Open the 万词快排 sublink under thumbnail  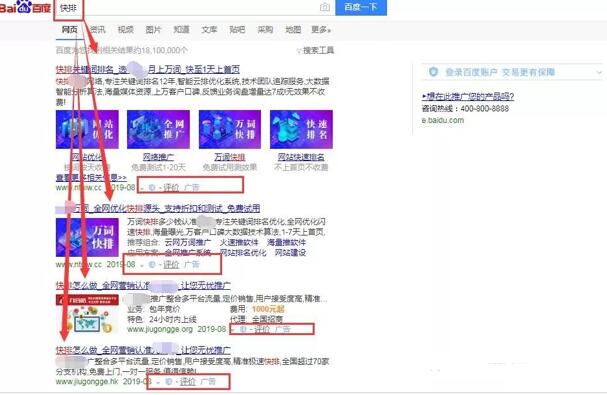click(230, 157)
